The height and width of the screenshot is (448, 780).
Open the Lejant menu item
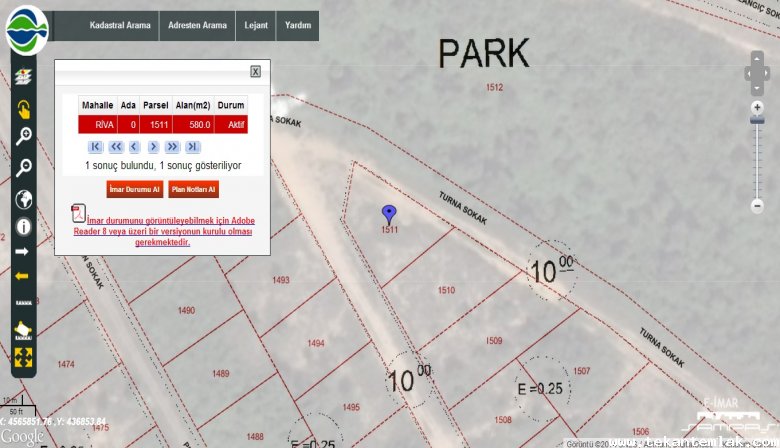coord(256,25)
